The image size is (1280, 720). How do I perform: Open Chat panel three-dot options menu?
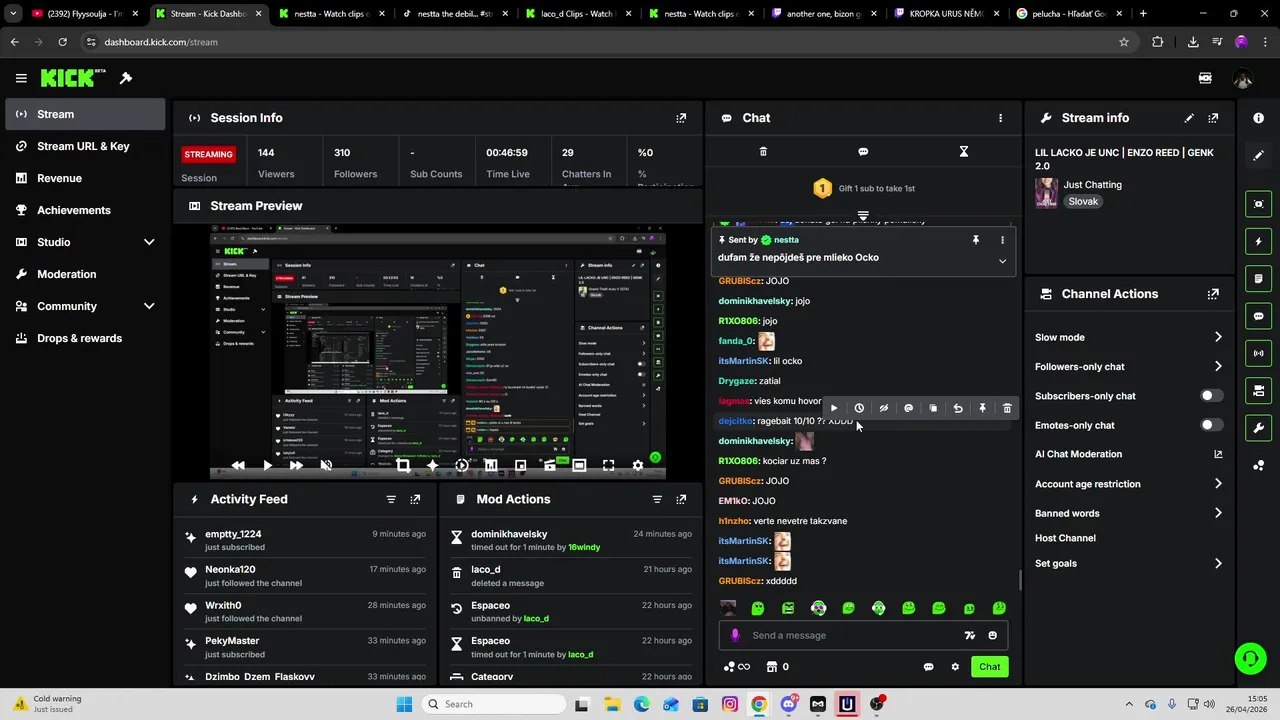pos(1000,118)
